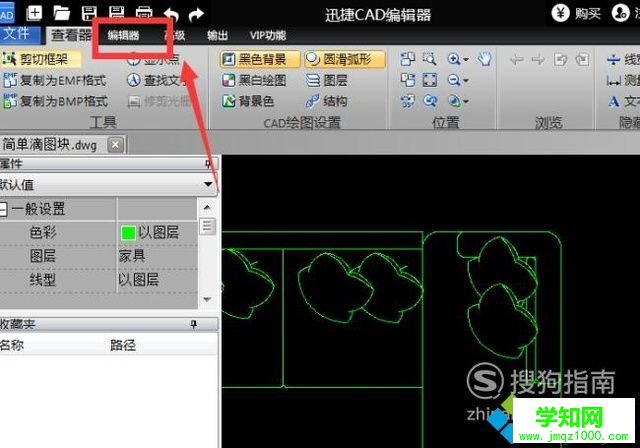
Task: Toggle 黑色背景 option
Action: (x=260, y=59)
